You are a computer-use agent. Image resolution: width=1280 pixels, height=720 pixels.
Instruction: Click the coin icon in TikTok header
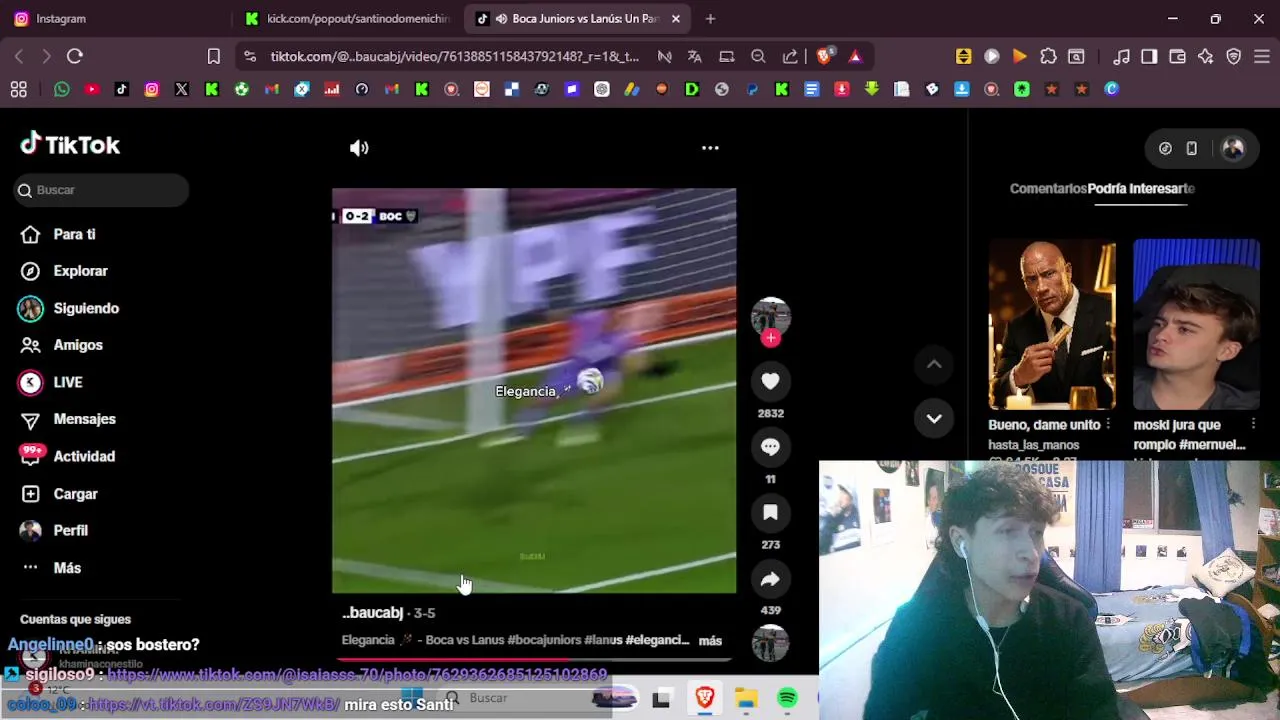1165,148
